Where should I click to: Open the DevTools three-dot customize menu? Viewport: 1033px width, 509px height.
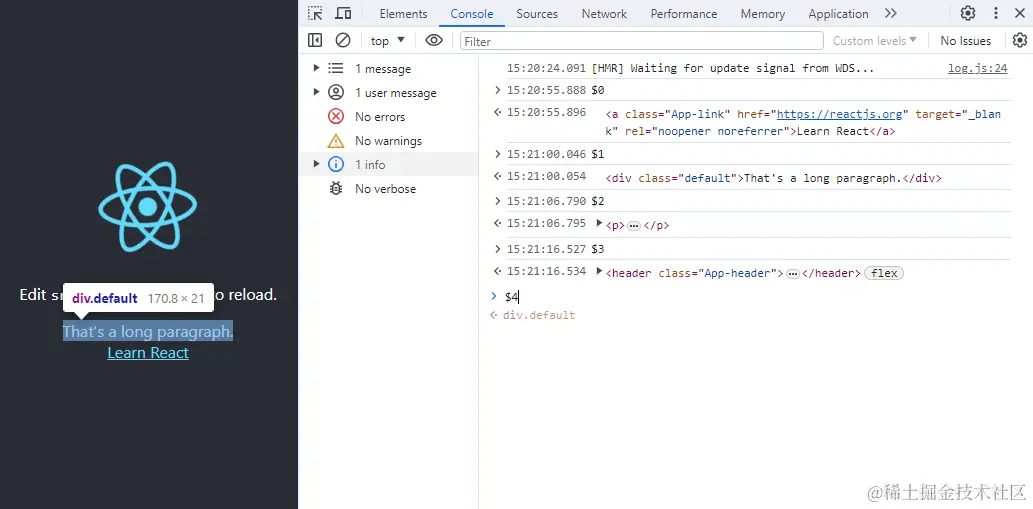[x=995, y=14]
